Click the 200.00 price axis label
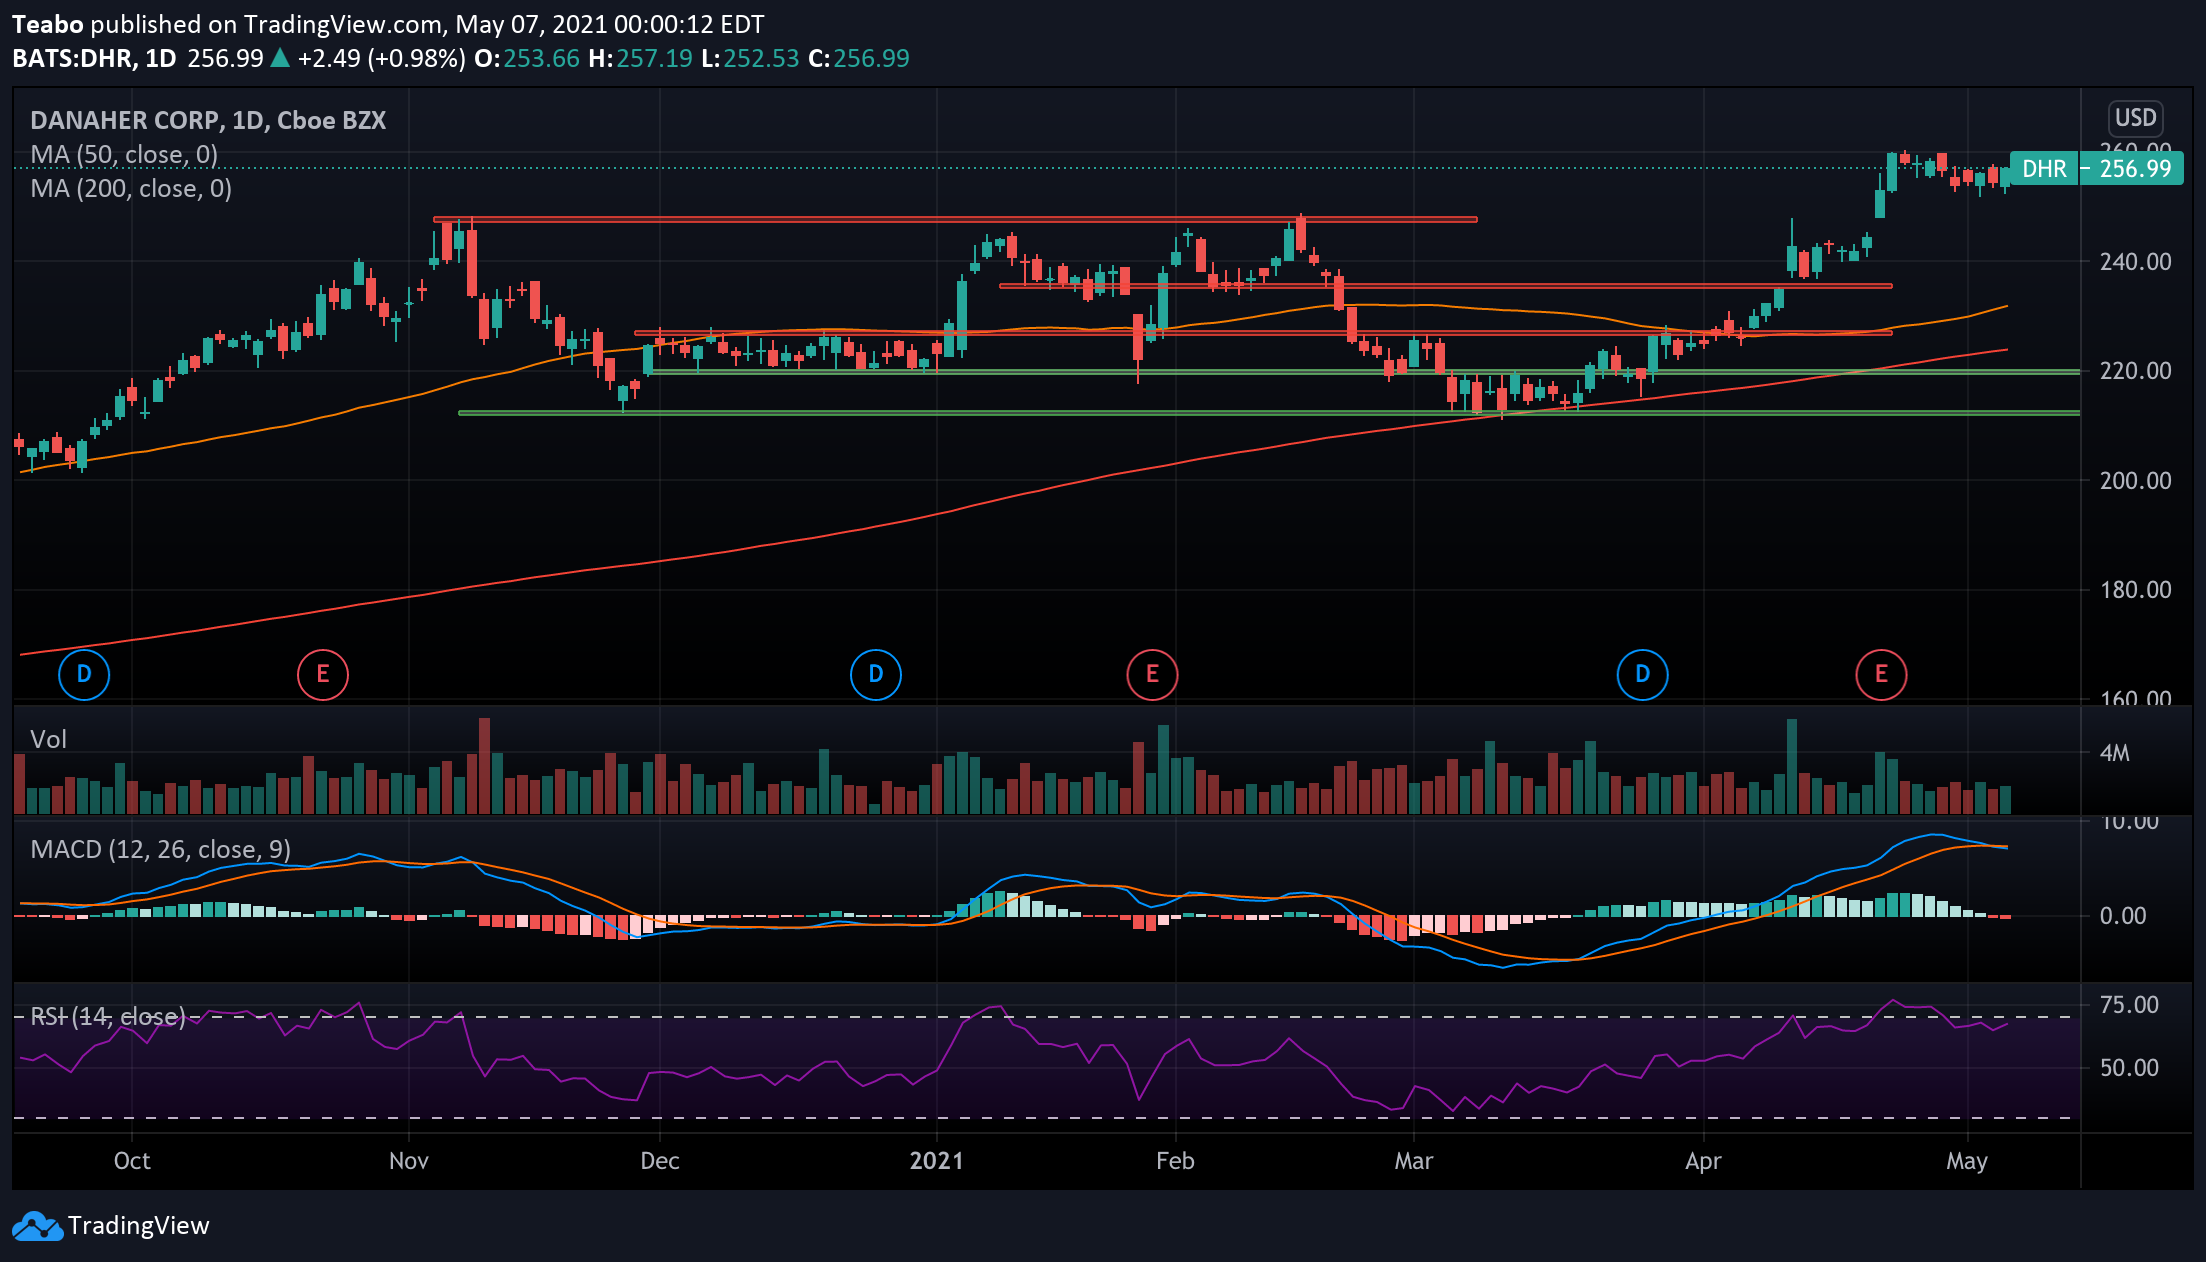 point(2136,481)
